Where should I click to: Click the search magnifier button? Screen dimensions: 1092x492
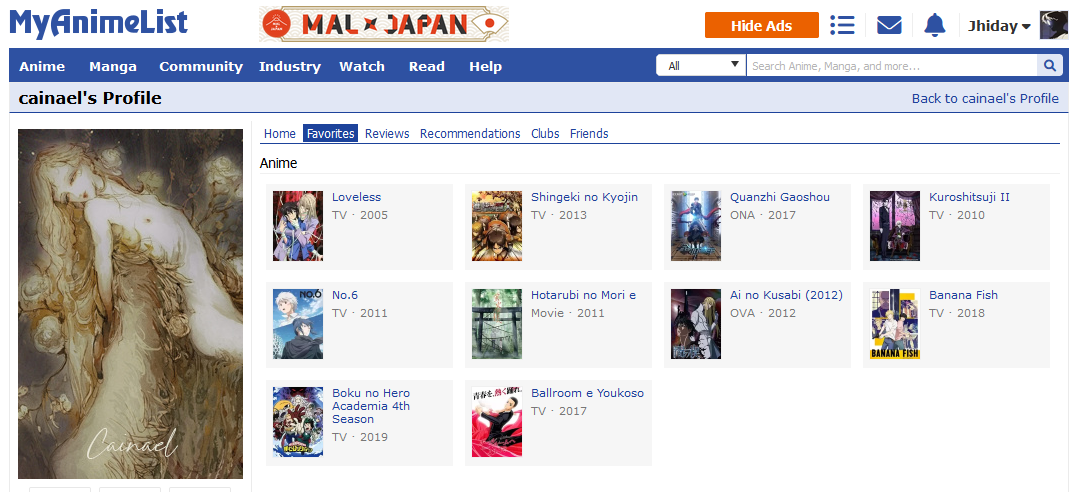pyautogui.click(x=1050, y=66)
